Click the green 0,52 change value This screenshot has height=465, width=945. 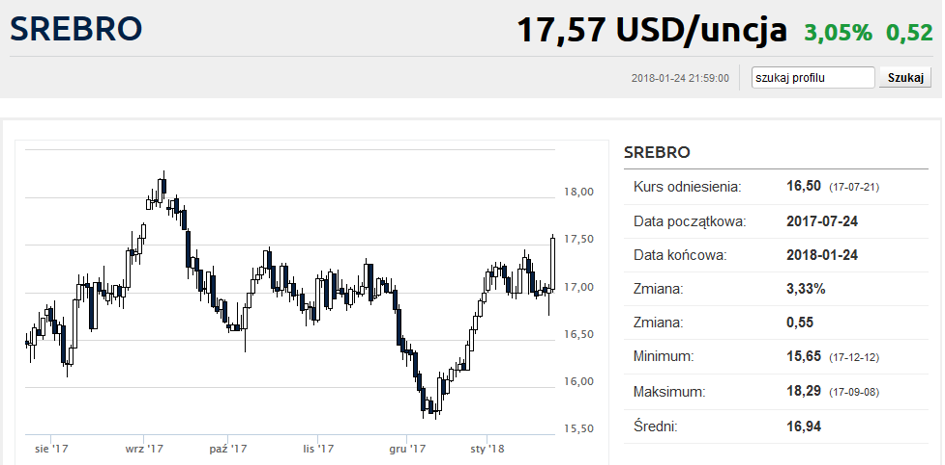click(x=909, y=32)
